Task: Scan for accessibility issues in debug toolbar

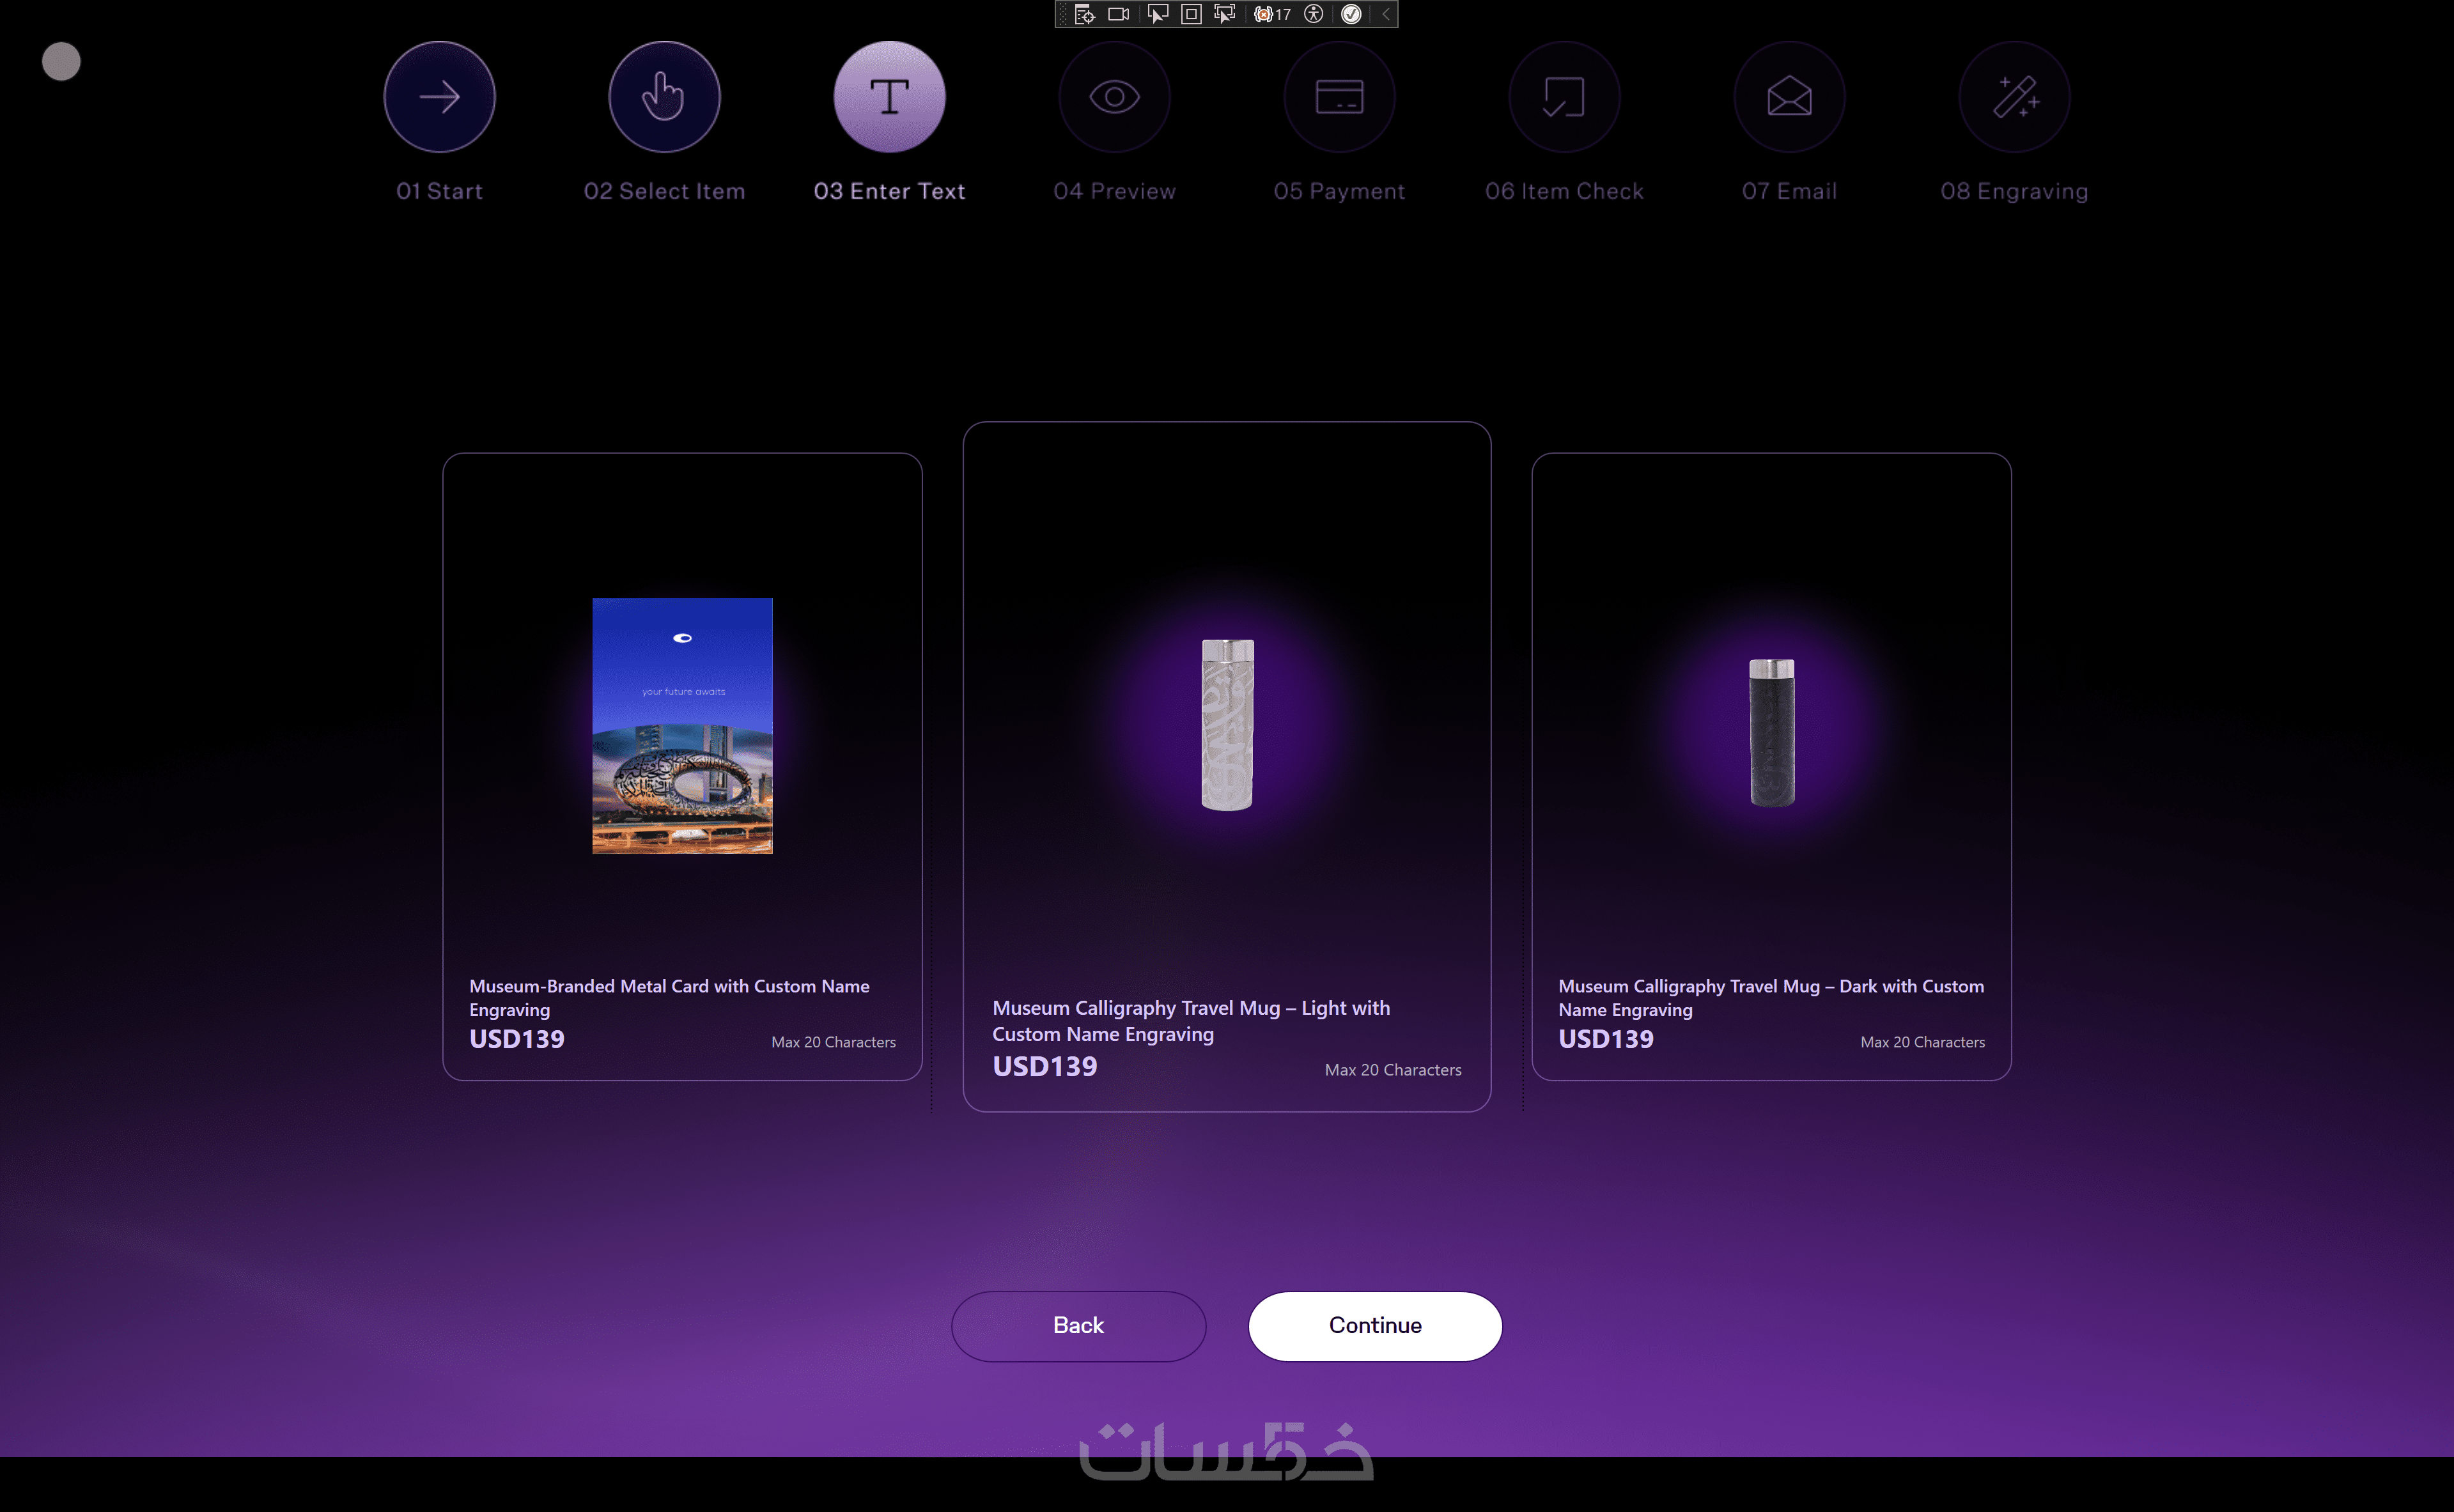Action: 1314,14
